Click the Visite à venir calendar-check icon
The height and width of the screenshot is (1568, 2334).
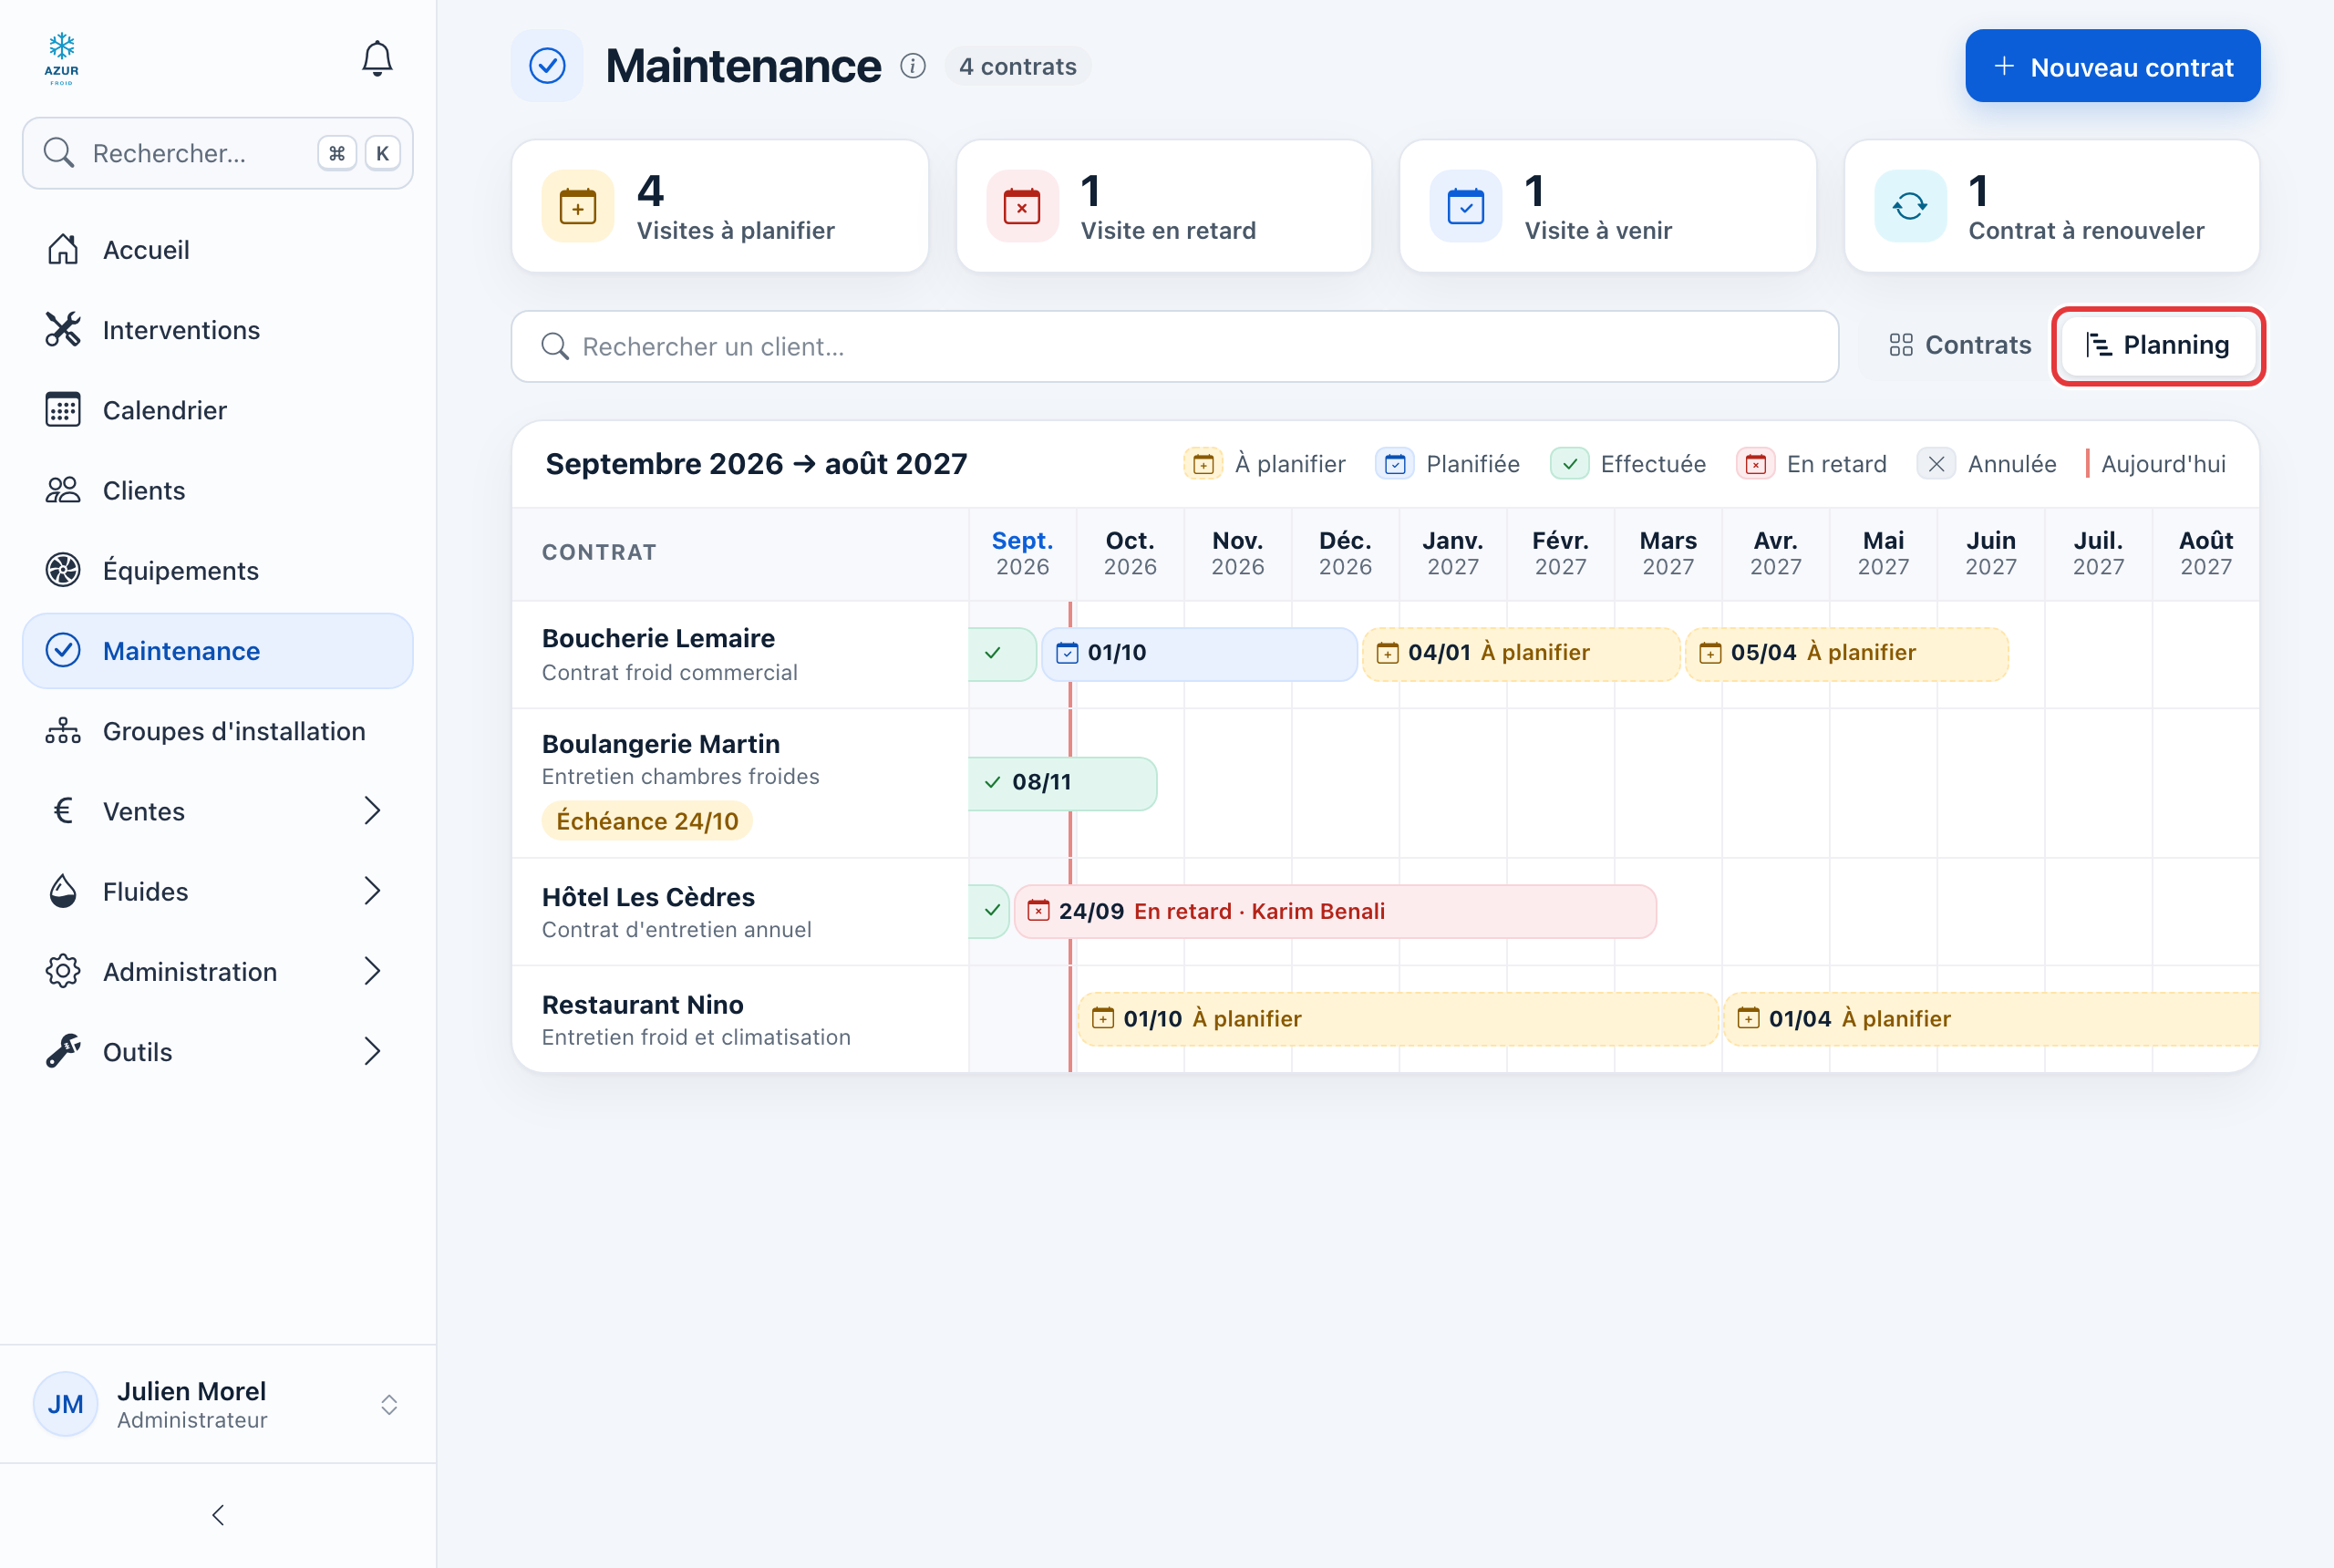coord(1466,206)
